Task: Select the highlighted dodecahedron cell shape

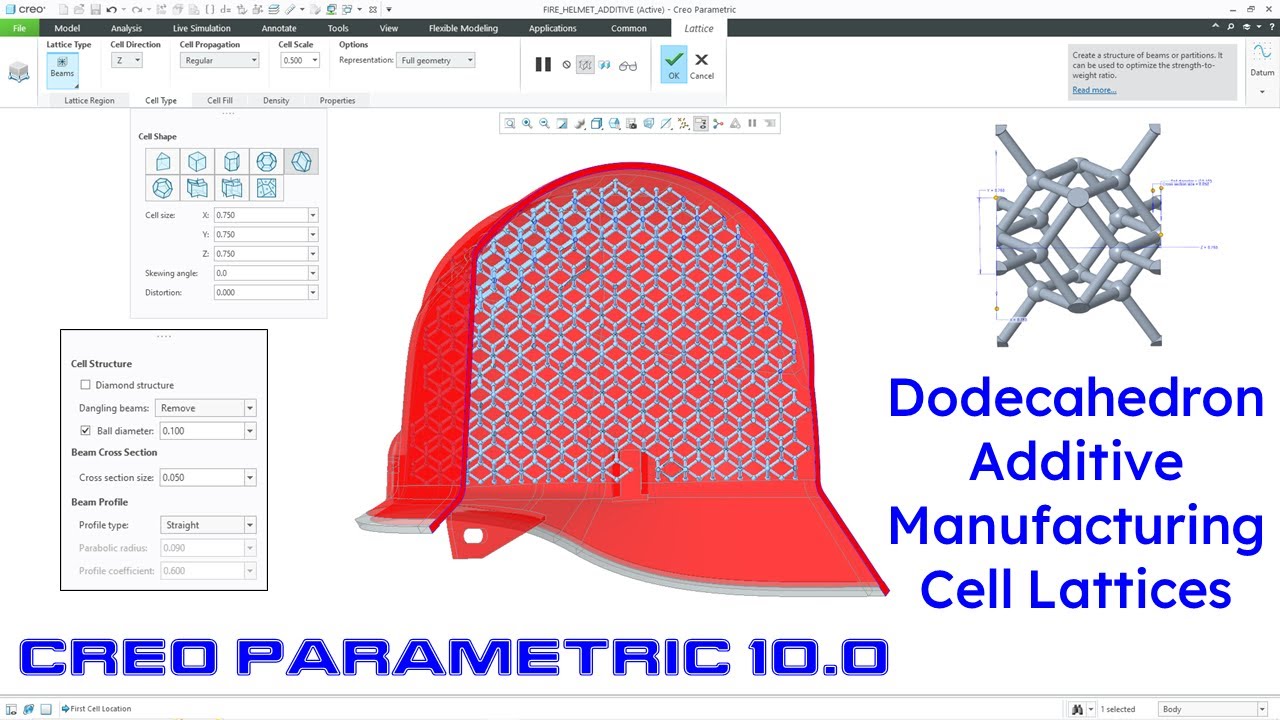Action: (301, 161)
